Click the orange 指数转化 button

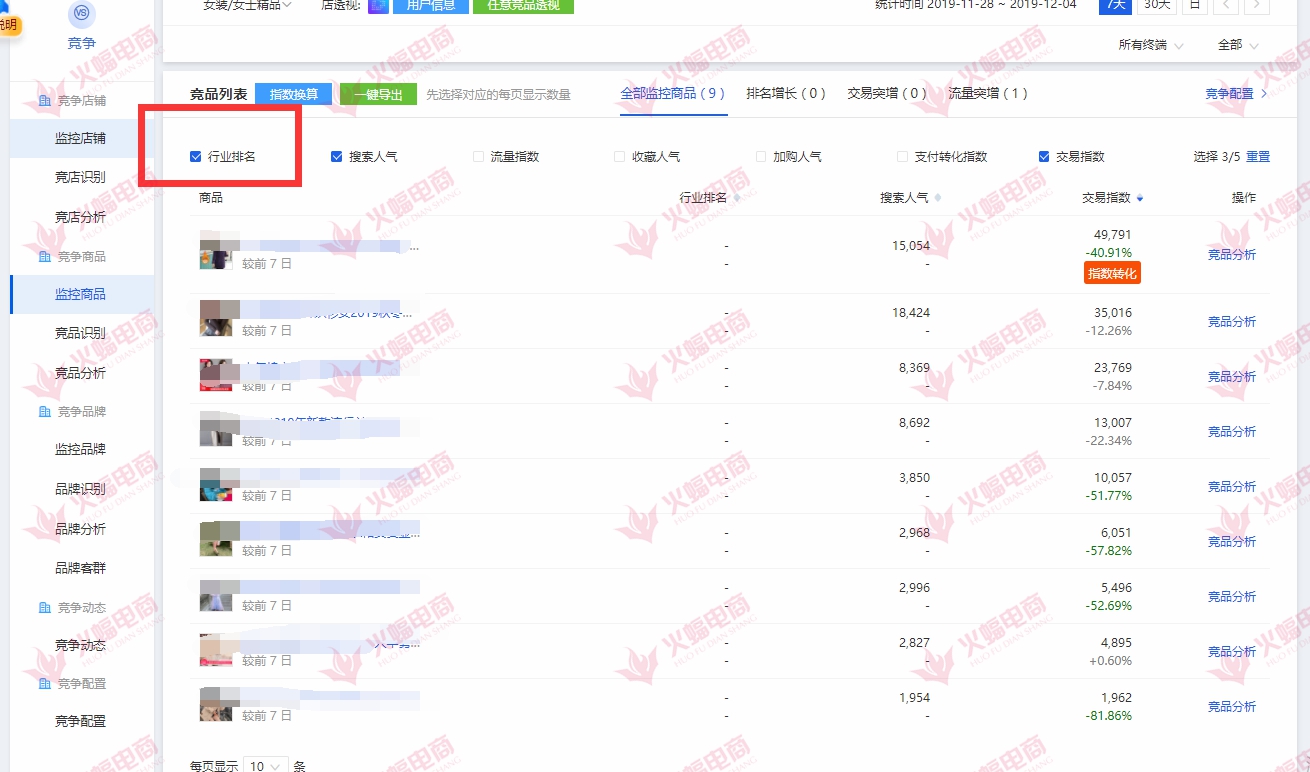tap(1112, 274)
